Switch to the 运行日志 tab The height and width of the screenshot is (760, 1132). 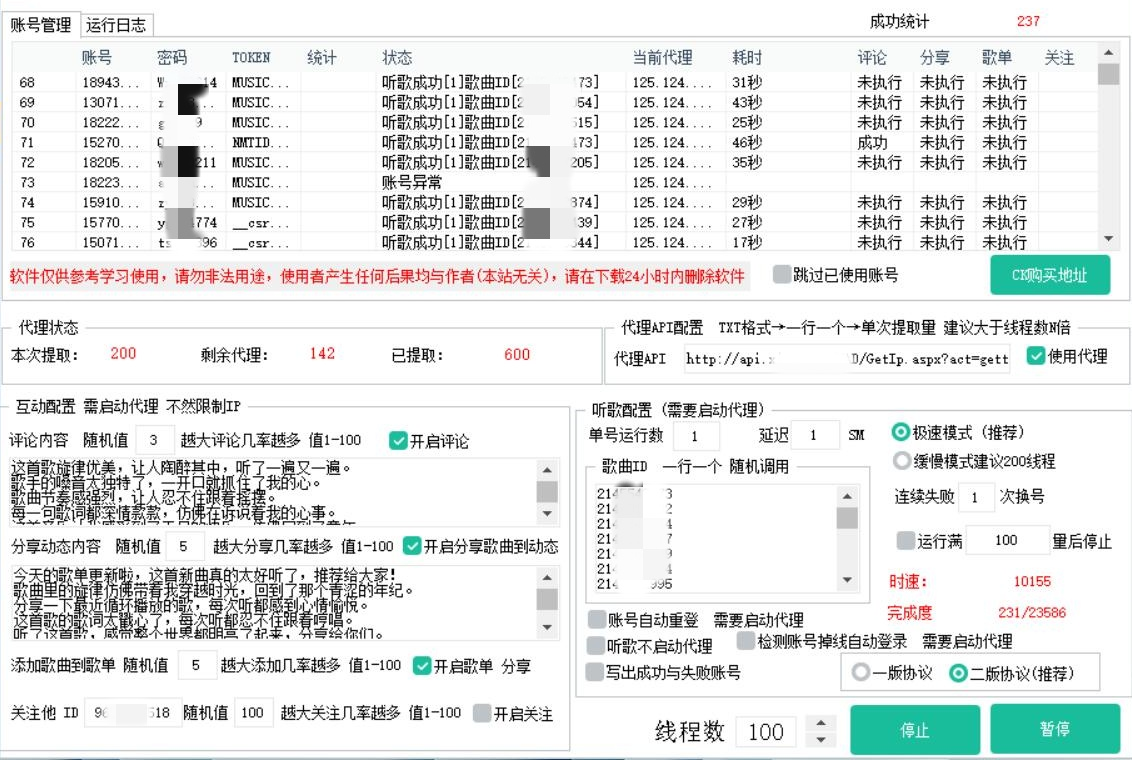[116, 25]
